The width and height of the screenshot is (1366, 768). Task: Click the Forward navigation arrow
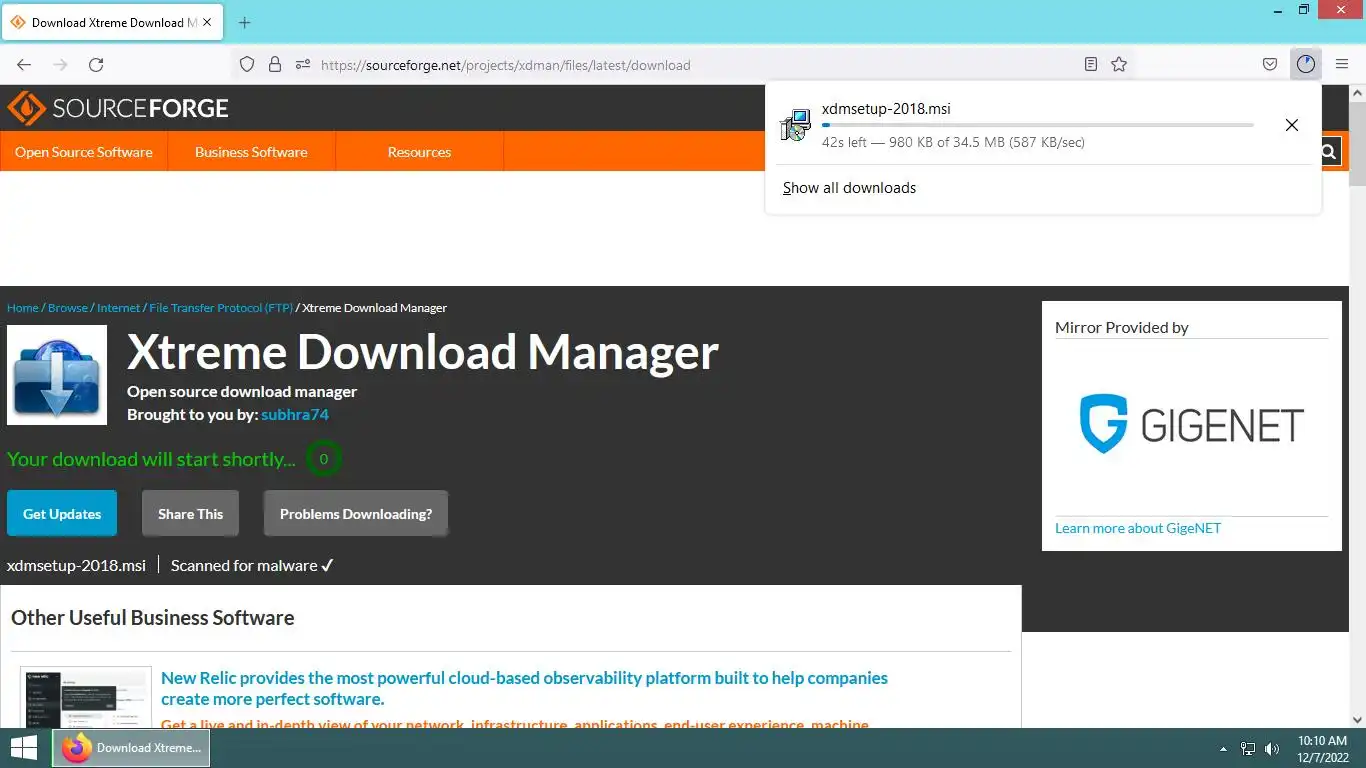click(x=60, y=65)
